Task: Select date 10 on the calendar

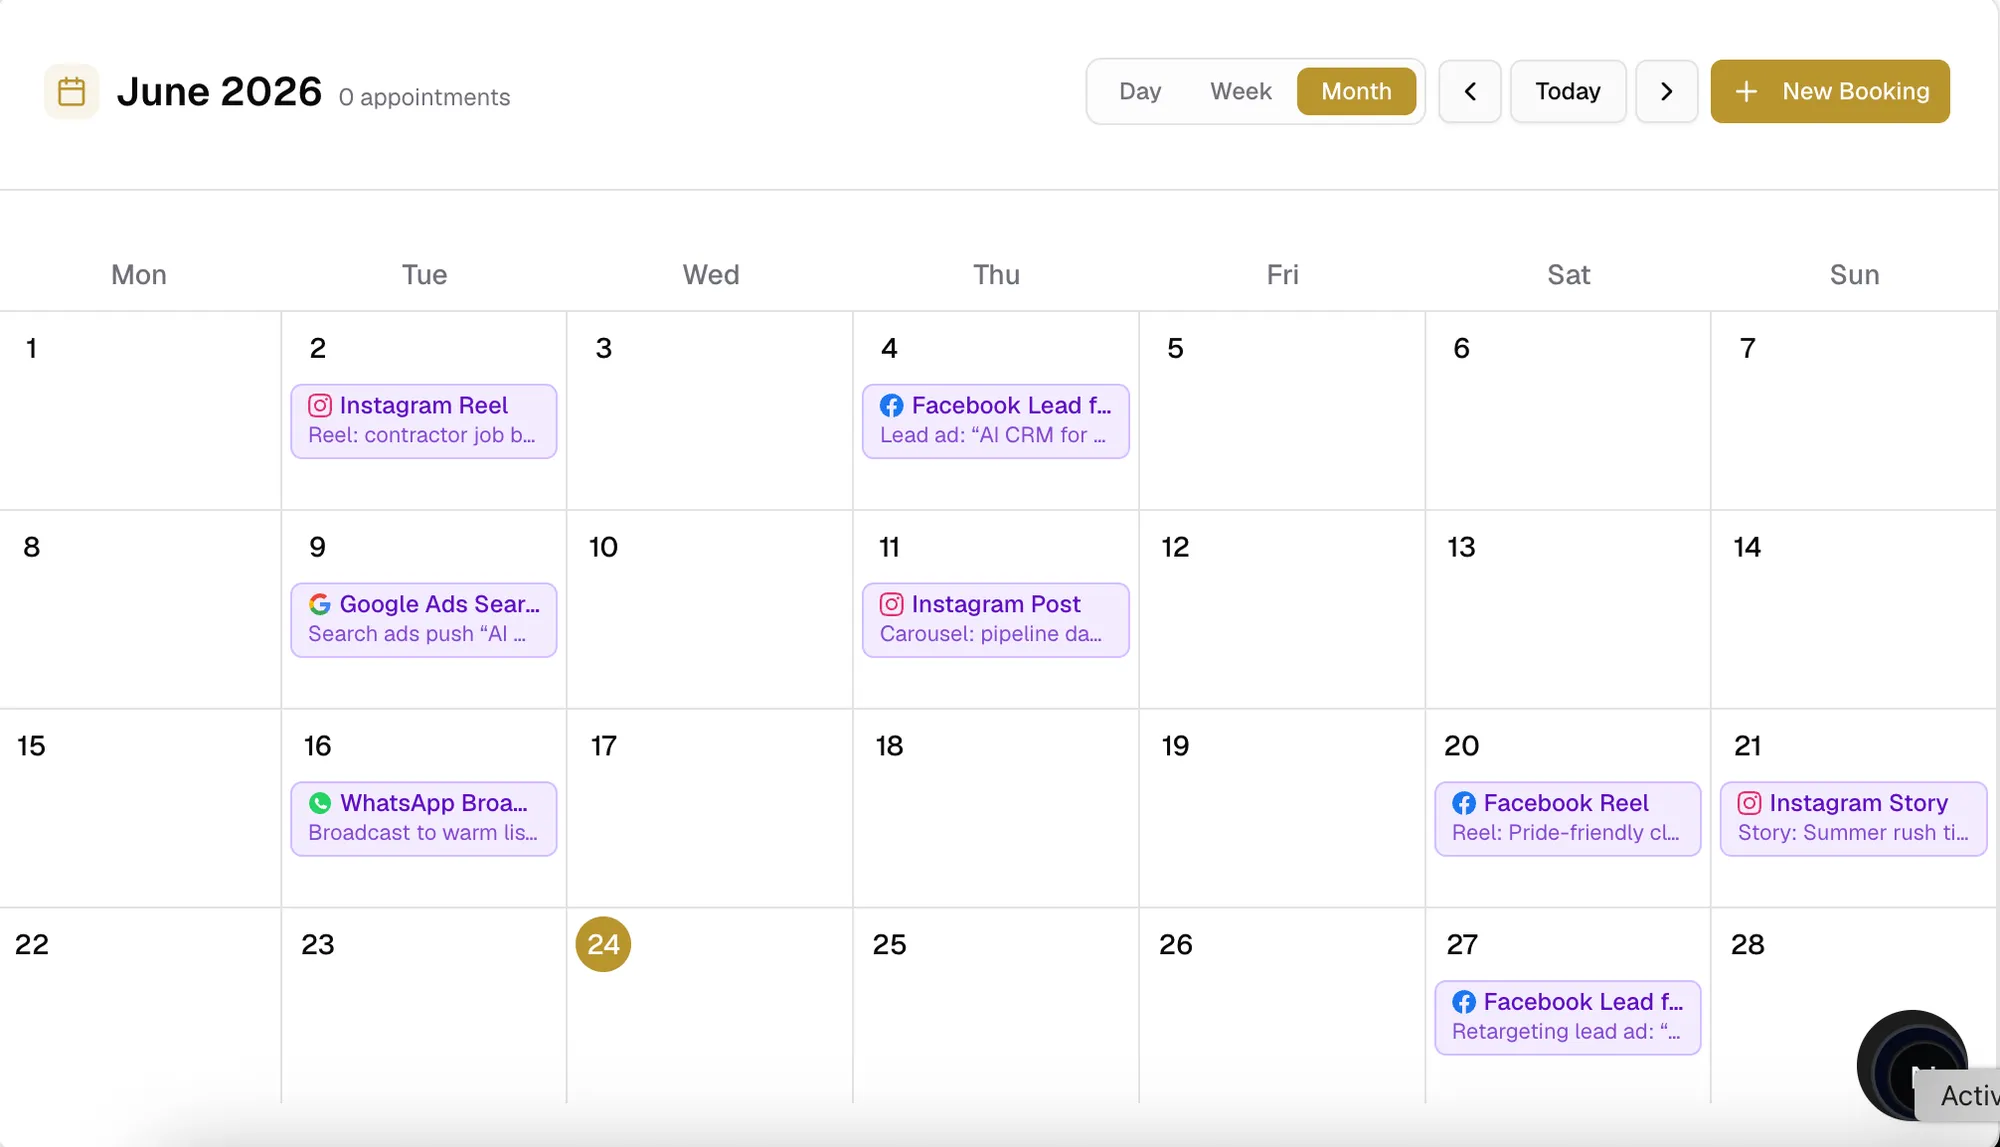Action: click(x=604, y=547)
